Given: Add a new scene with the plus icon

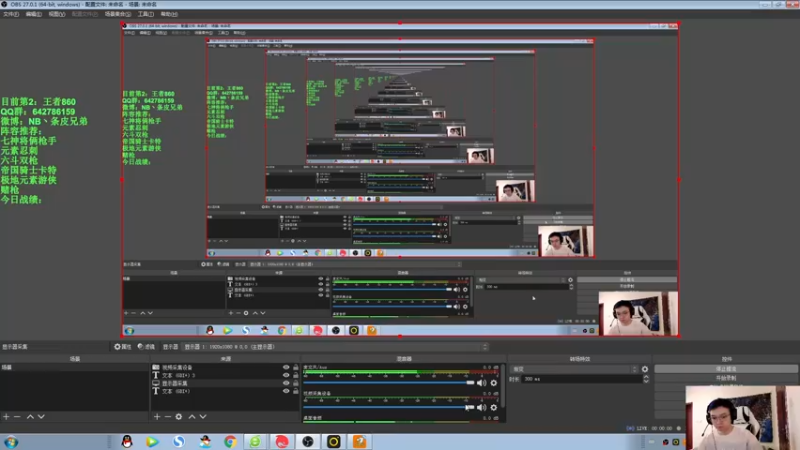Looking at the screenshot, I should point(6,417).
